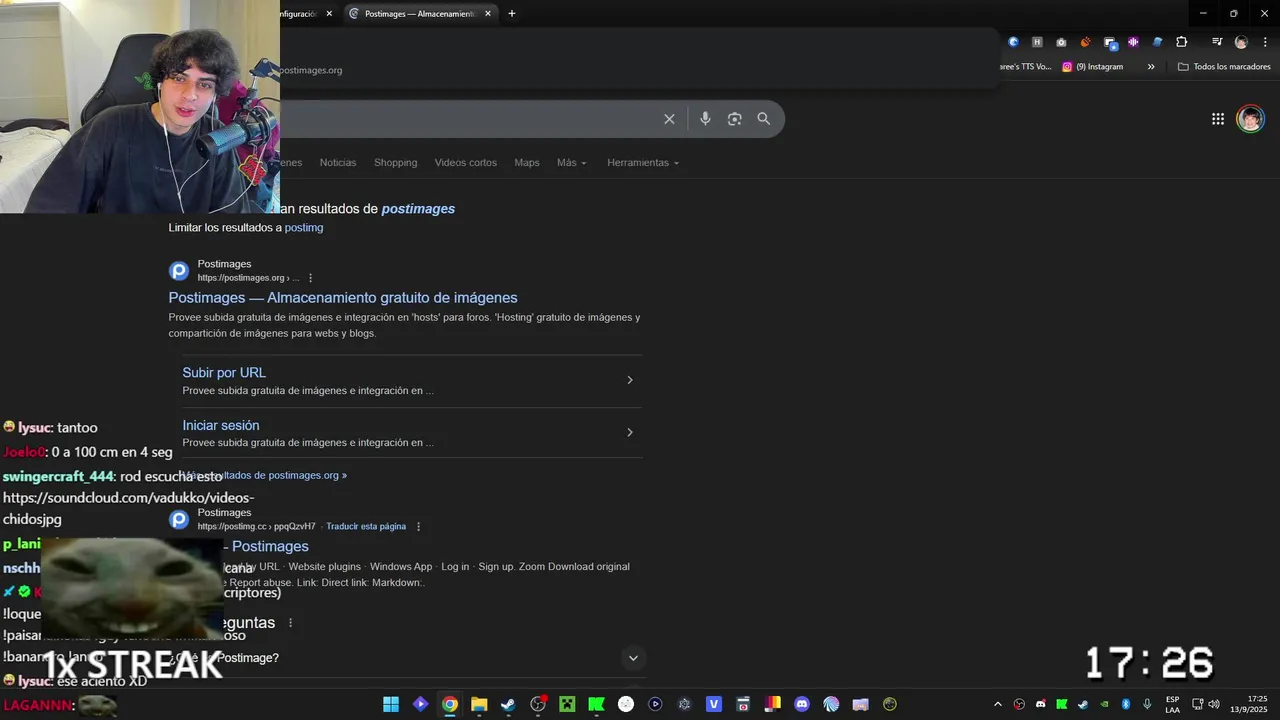Expand the Más search filter dropdown
The width and height of the screenshot is (1280, 720).
572,163
